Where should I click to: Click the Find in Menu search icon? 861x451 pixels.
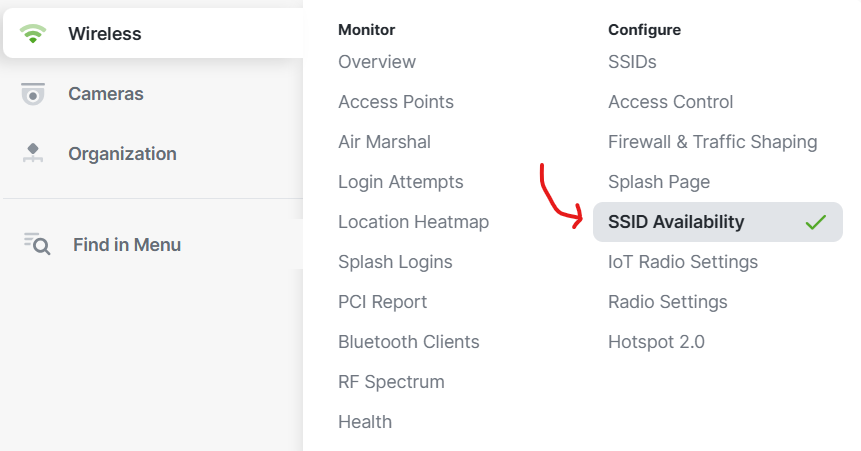coord(37,244)
